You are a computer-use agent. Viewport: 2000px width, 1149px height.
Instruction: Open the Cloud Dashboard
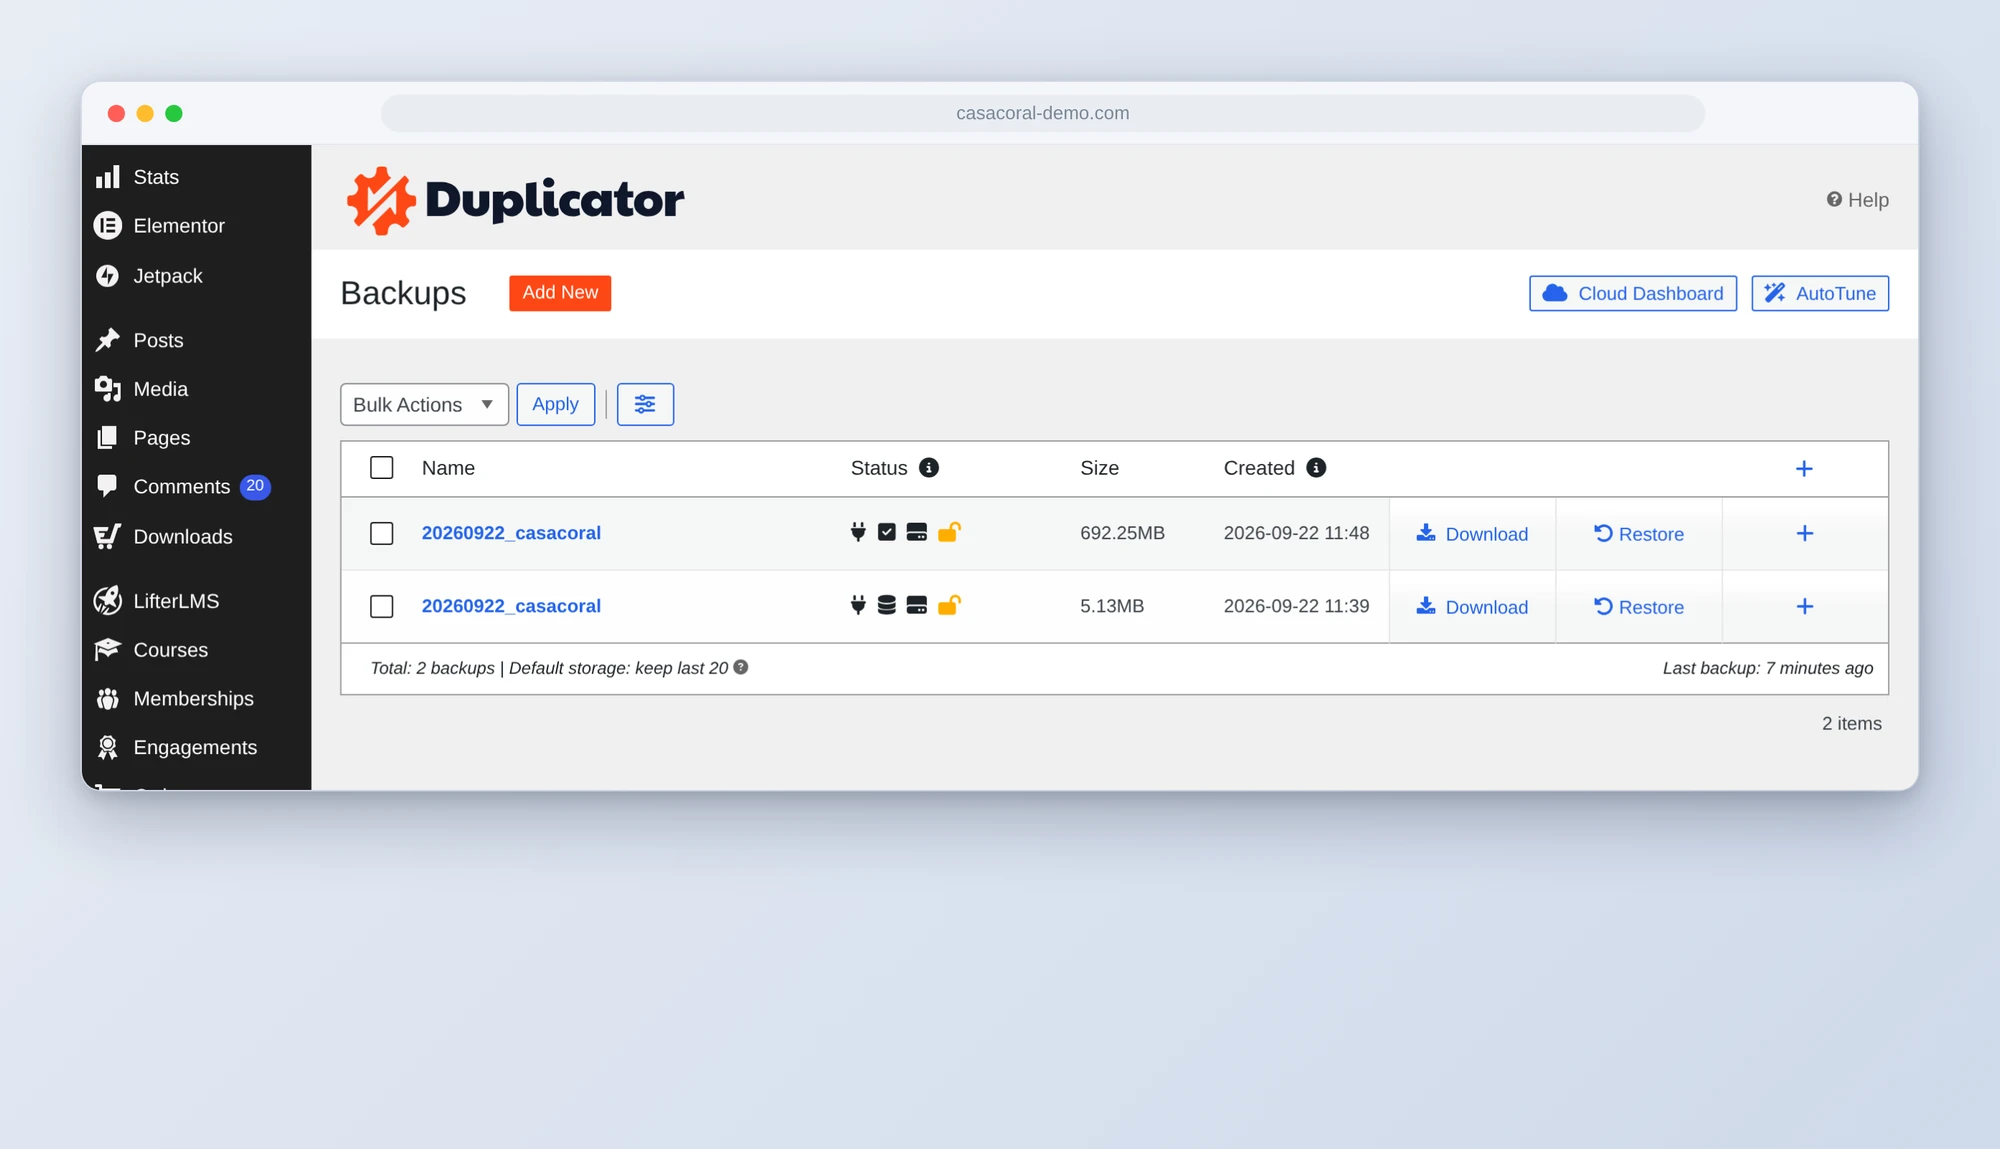pos(1633,294)
